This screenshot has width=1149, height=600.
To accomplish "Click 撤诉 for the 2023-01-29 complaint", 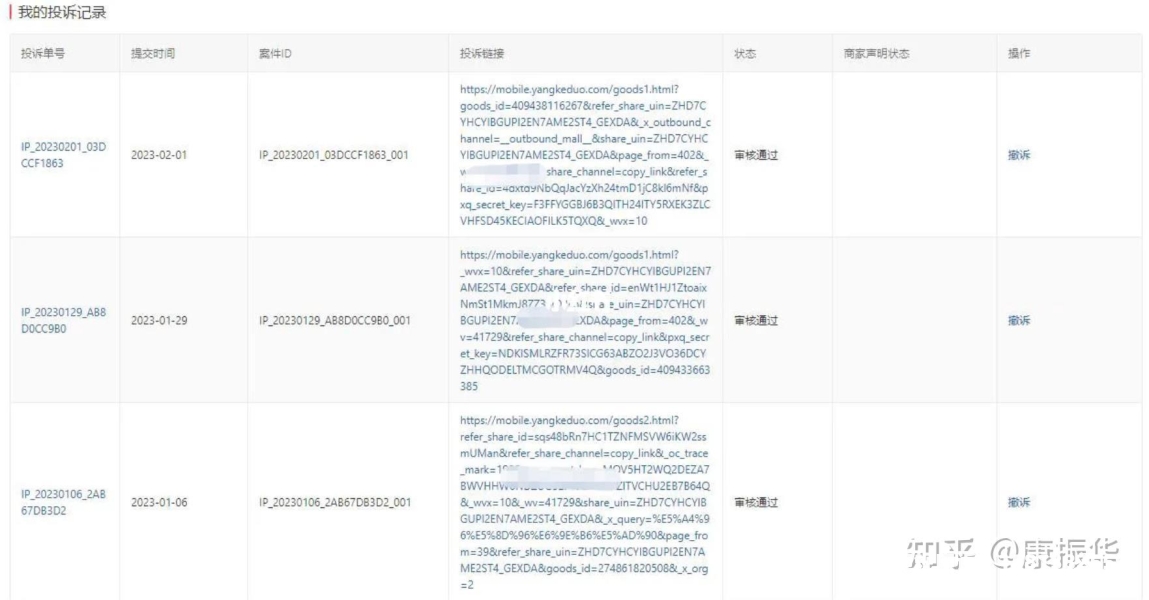I will tap(1019, 320).
